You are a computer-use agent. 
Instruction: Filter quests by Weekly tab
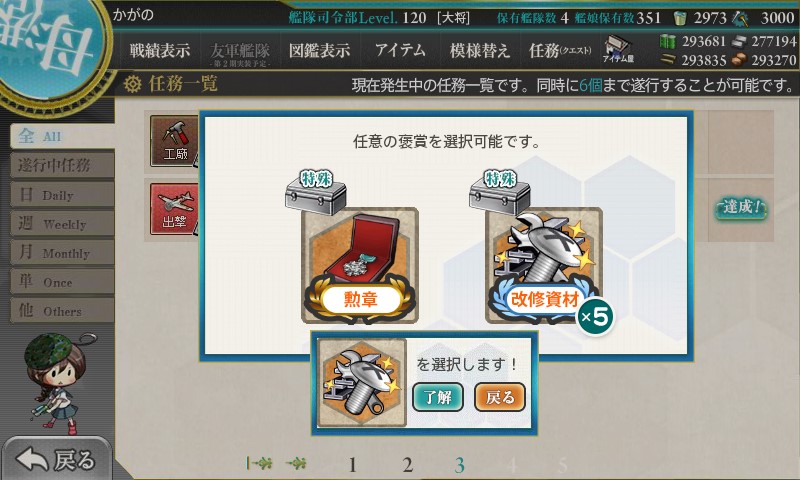point(62,224)
